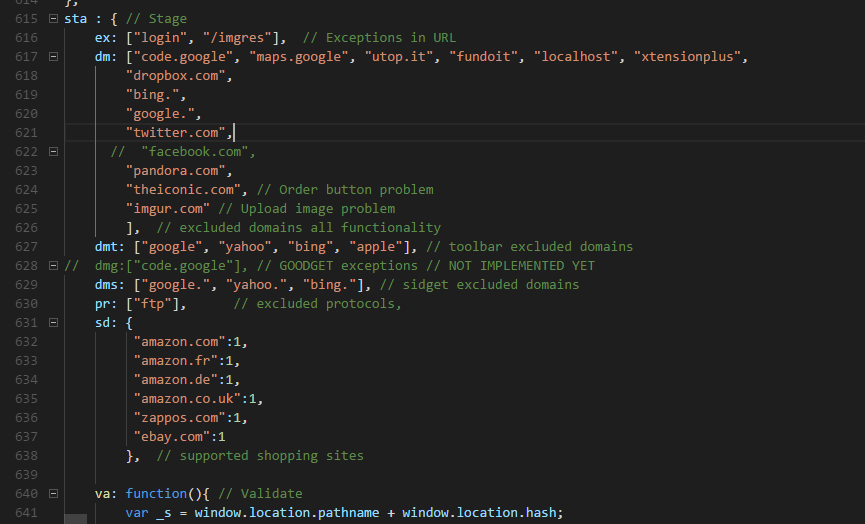This screenshot has height=524, width=865.
Task: Click the commented "facebook.com" entry
Action: pos(195,152)
